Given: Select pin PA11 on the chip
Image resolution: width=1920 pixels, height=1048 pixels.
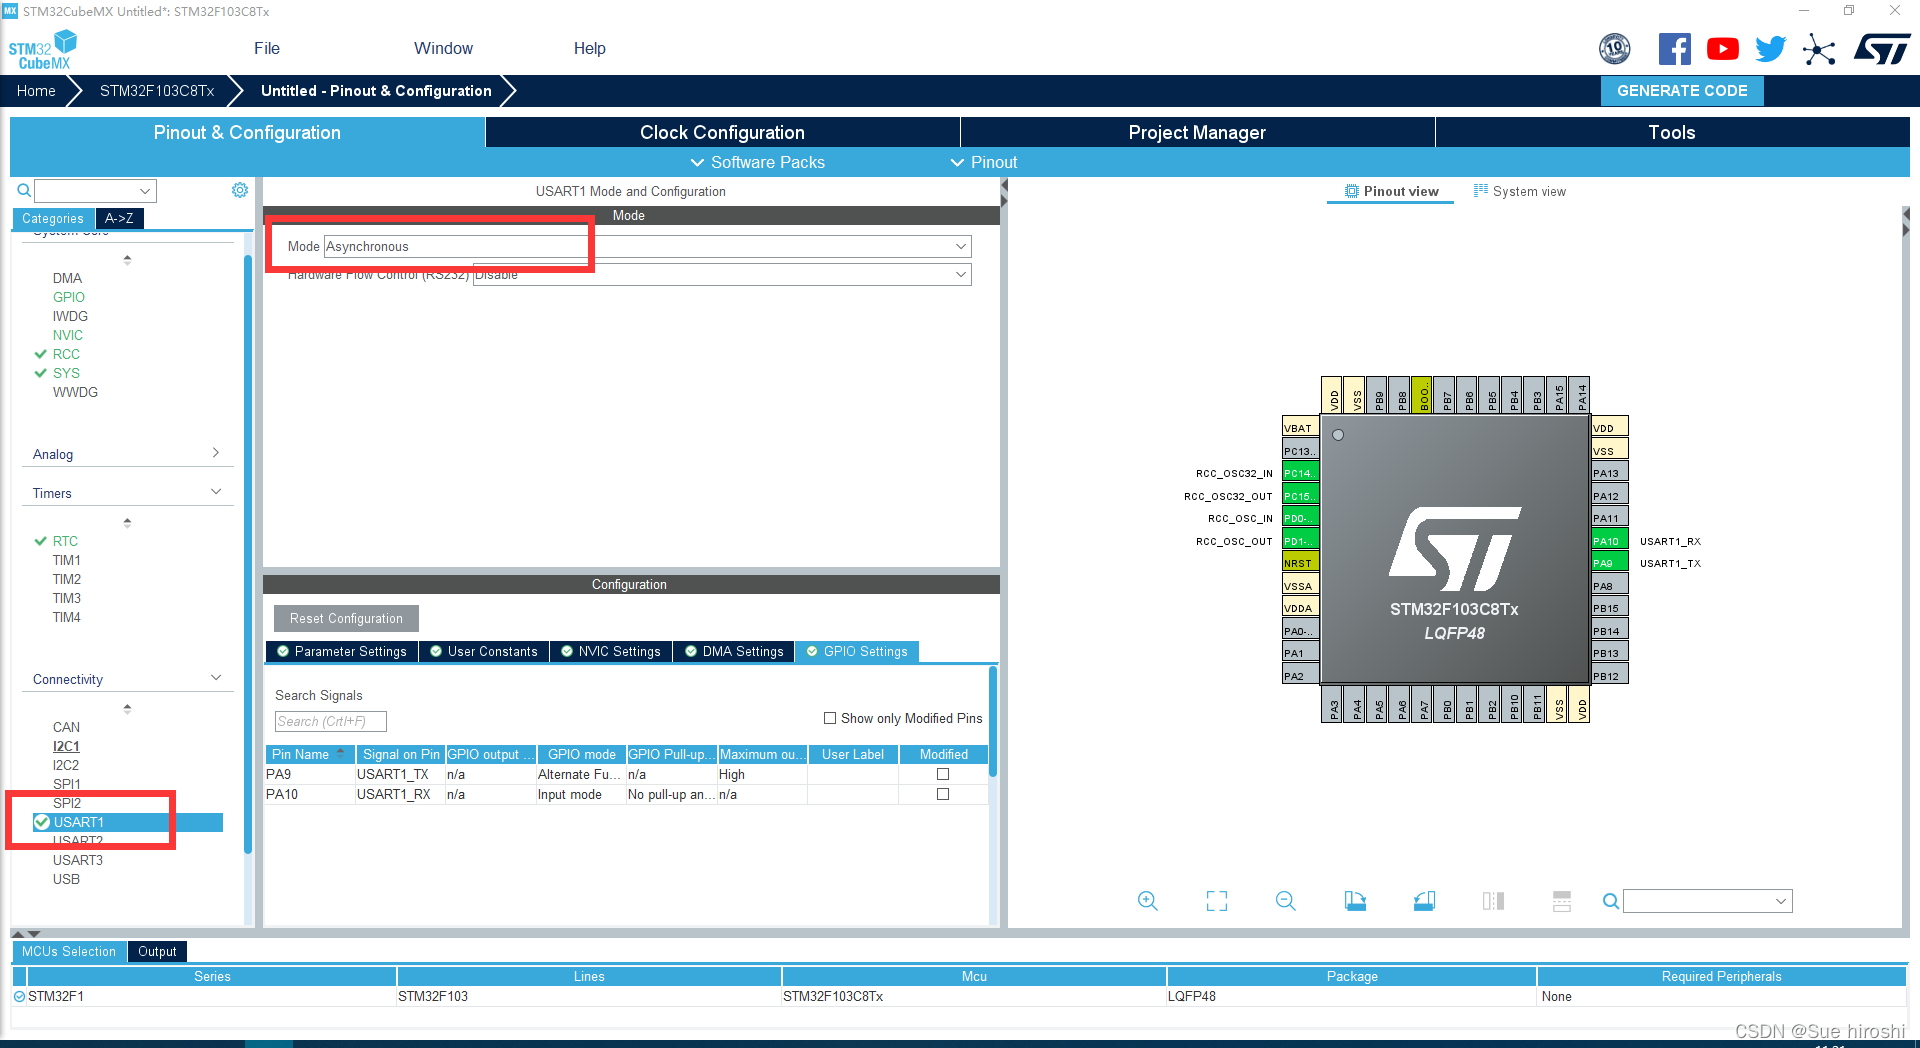Looking at the screenshot, I should (x=1609, y=518).
